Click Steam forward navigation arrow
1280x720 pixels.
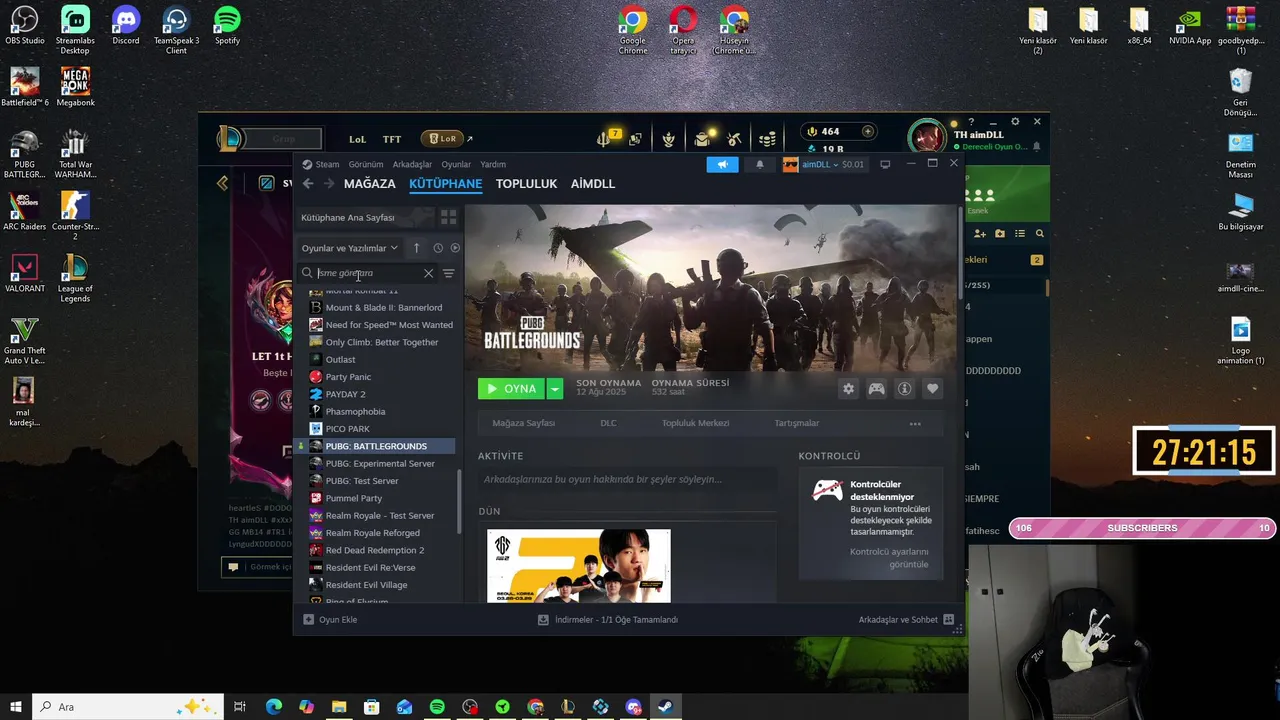pos(329,184)
